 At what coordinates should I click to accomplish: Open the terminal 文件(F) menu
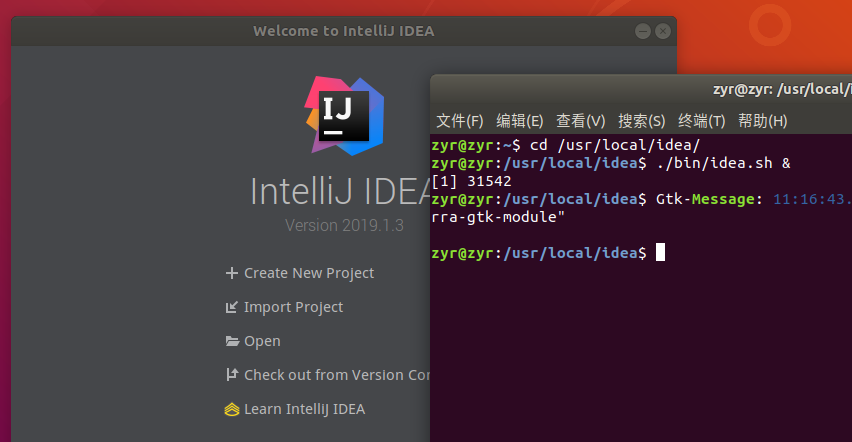(x=460, y=121)
